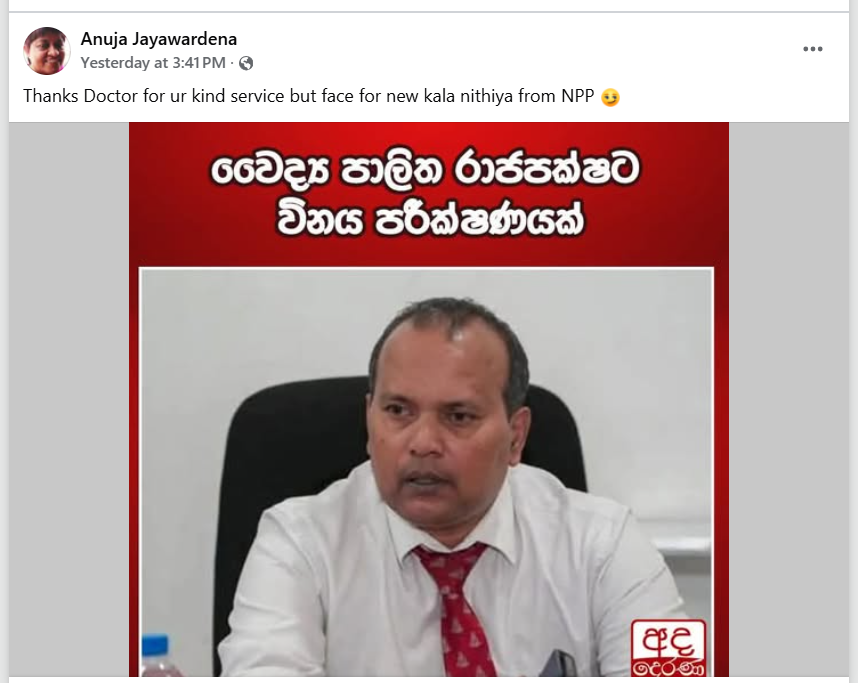Click the first line of the Sinhala headline
This screenshot has height=683, width=858.
(426, 170)
